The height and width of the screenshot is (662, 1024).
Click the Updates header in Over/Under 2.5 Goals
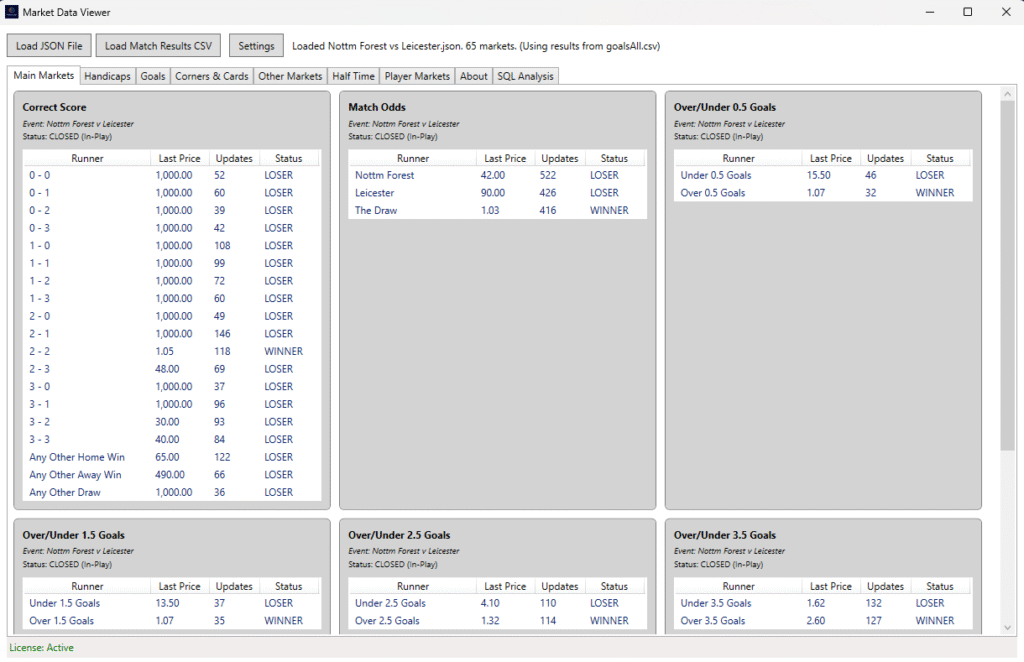559,586
